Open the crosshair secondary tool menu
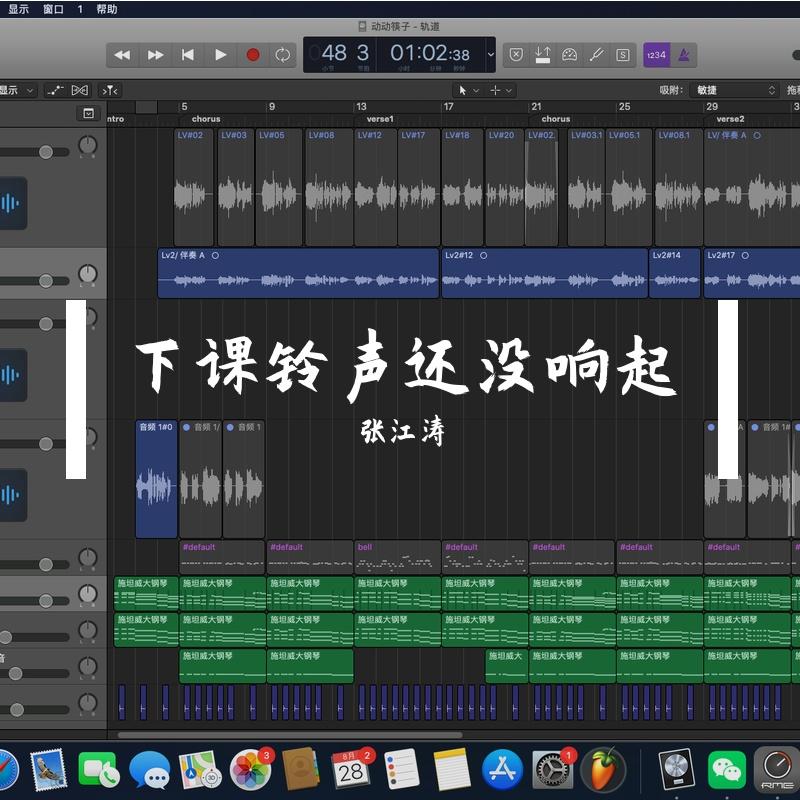The width and height of the screenshot is (800, 800). [x=501, y=90]
